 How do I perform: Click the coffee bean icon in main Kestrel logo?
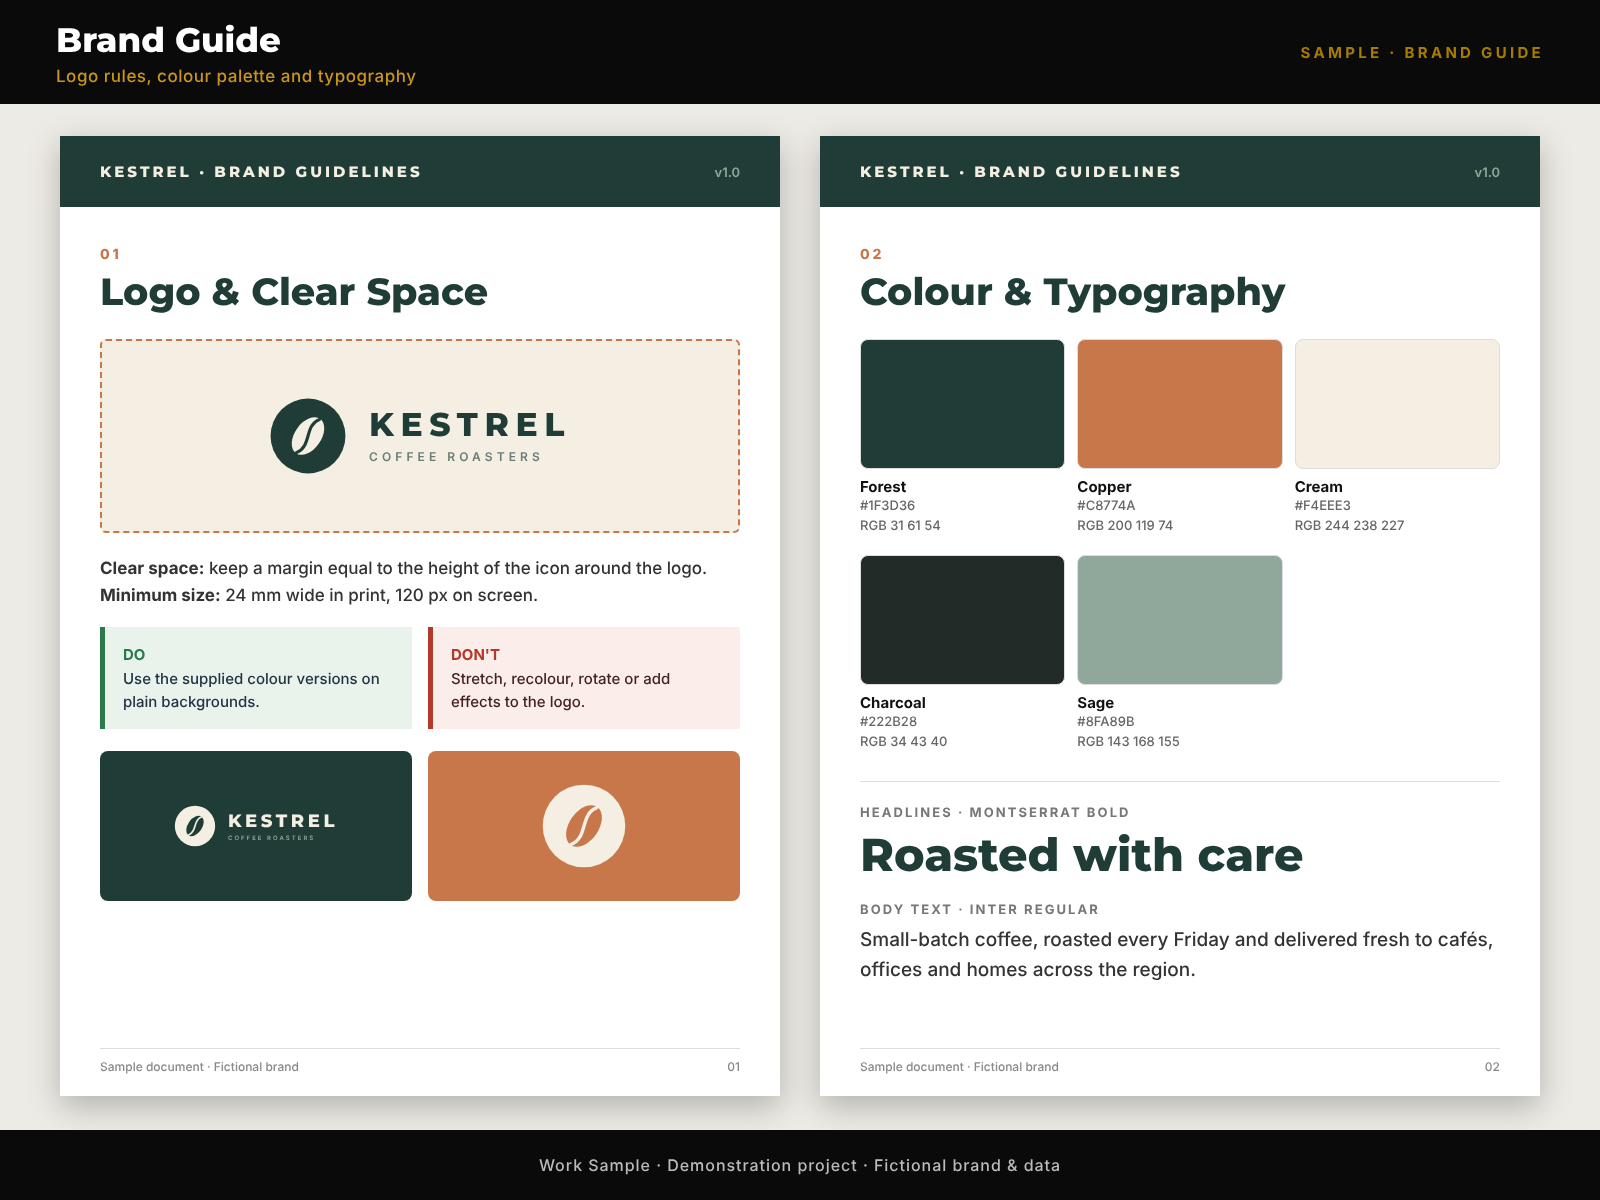pyautogui.click(x=308, y=436)
